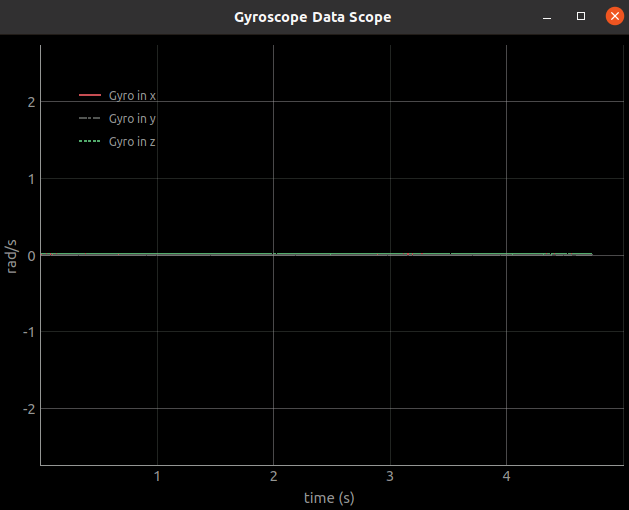Click the 'Gyro in z' legend label
The image size is (629, 510).
click(x=132, y=142)
